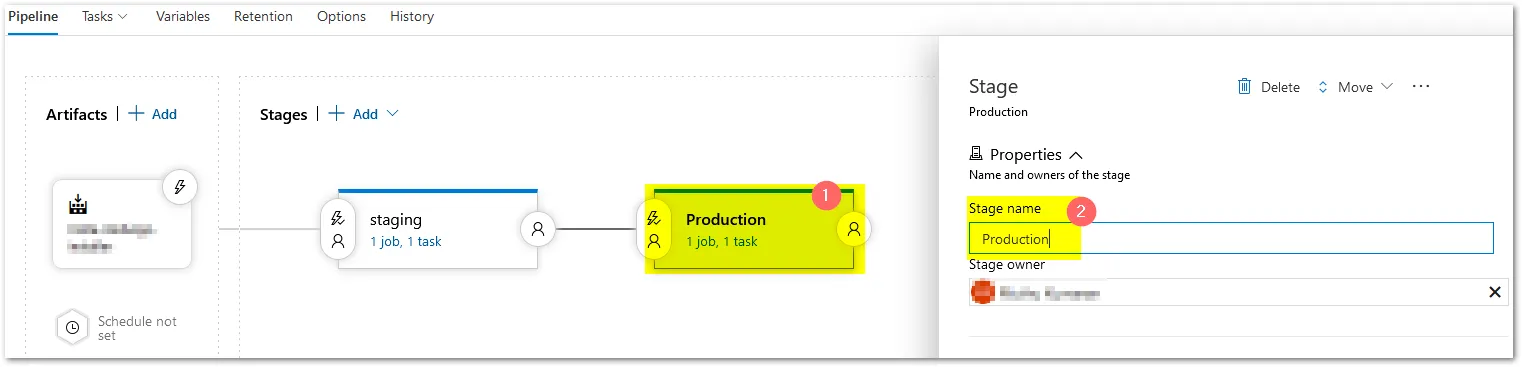The image size is (1522, 367).
Task: Open the Production stage post-deployment conditions person icon
Action: coord(854,229)
